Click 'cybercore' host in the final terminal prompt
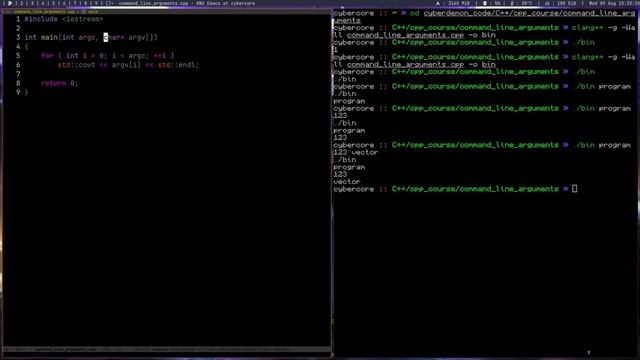 354,189
